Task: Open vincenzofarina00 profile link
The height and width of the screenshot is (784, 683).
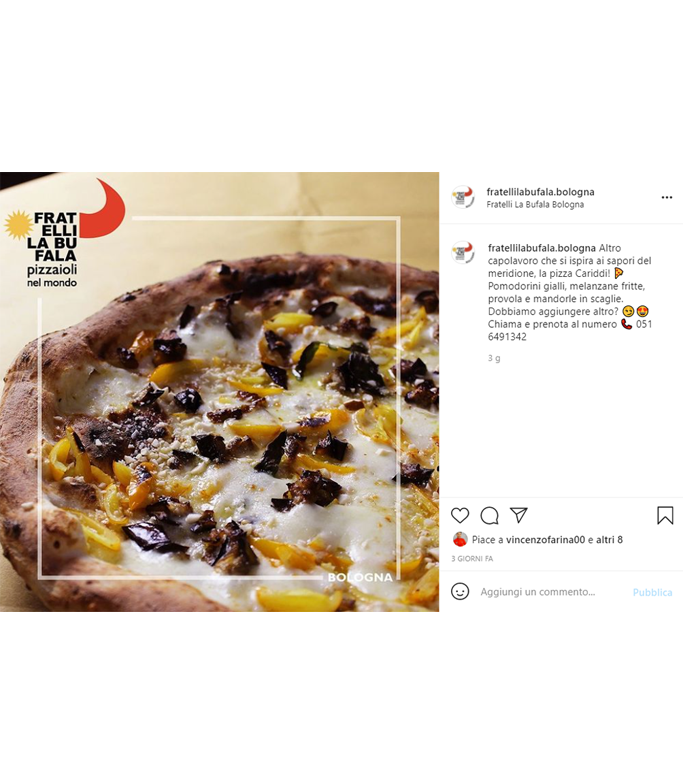Action: [546, 540]
